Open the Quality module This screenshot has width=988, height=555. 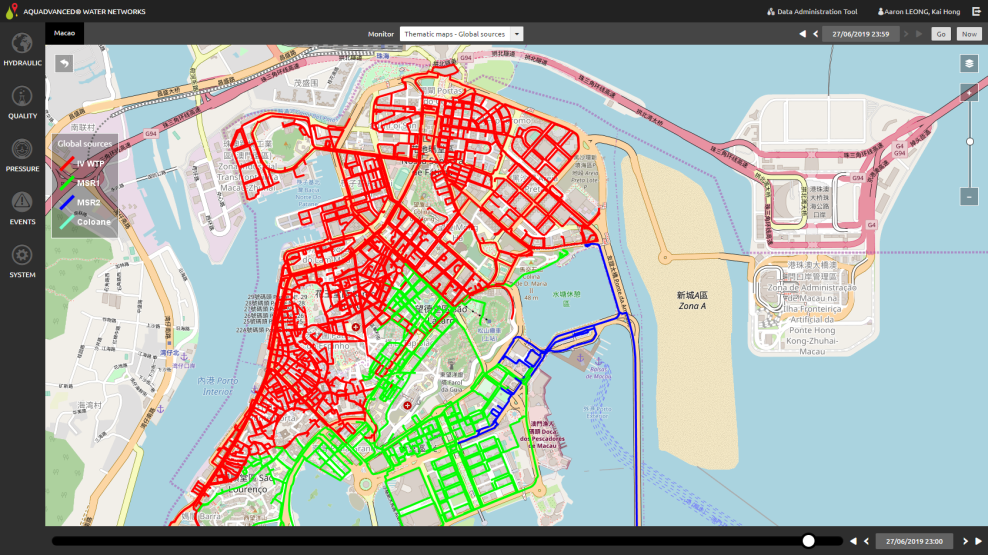coord(22,101)
